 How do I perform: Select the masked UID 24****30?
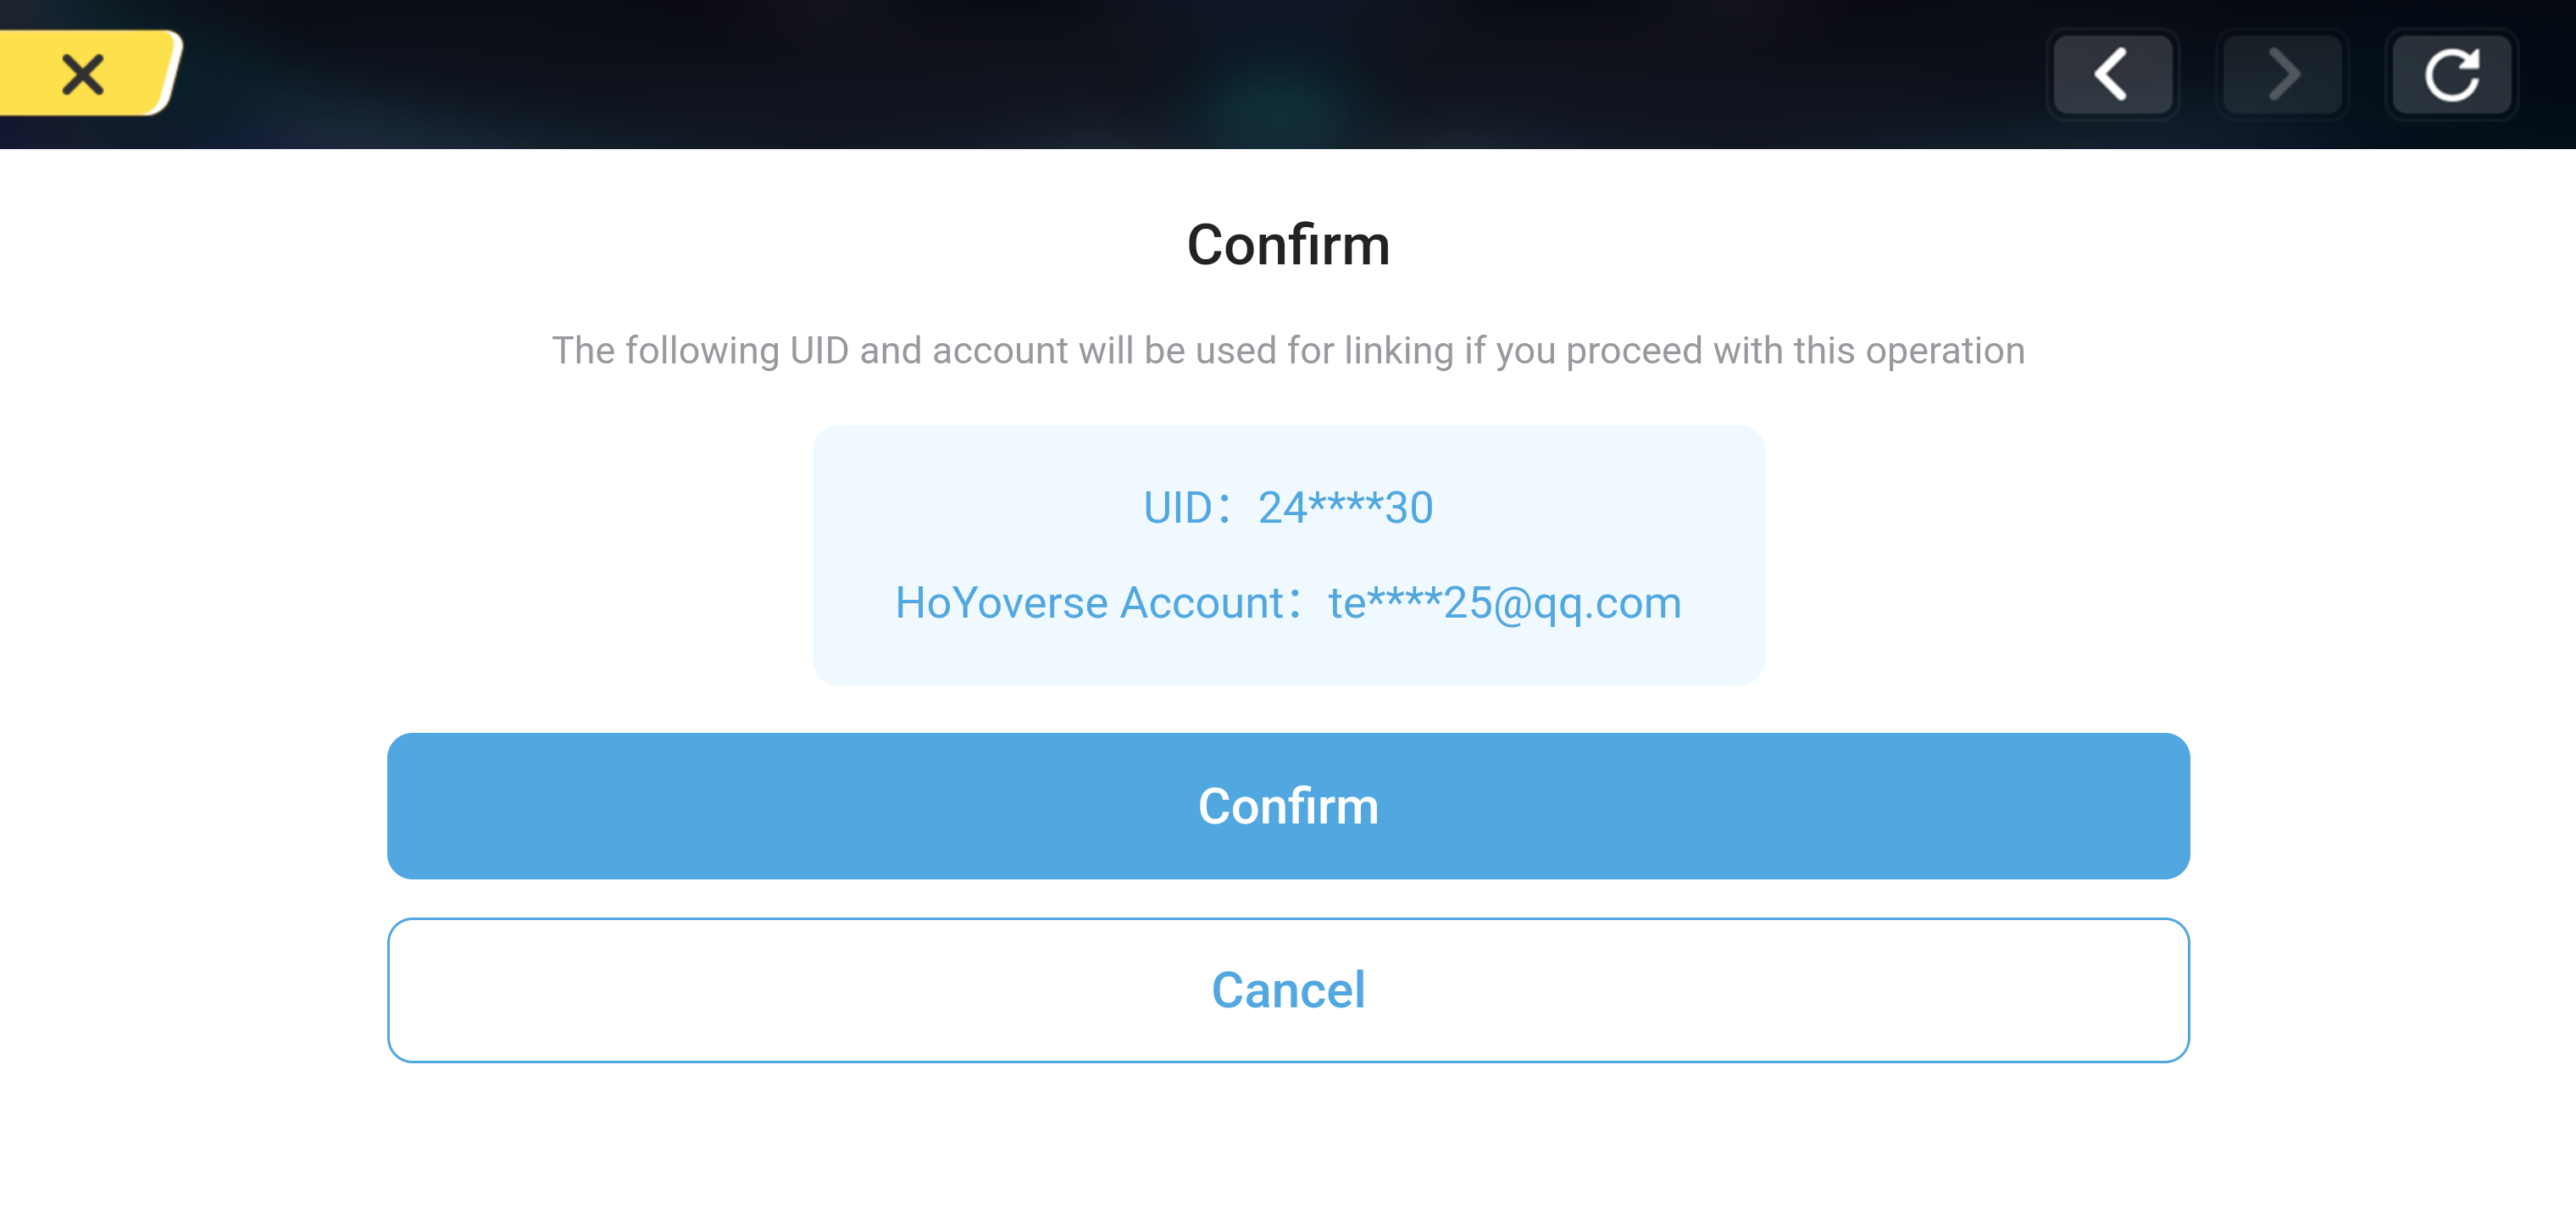coord(1345,508)
